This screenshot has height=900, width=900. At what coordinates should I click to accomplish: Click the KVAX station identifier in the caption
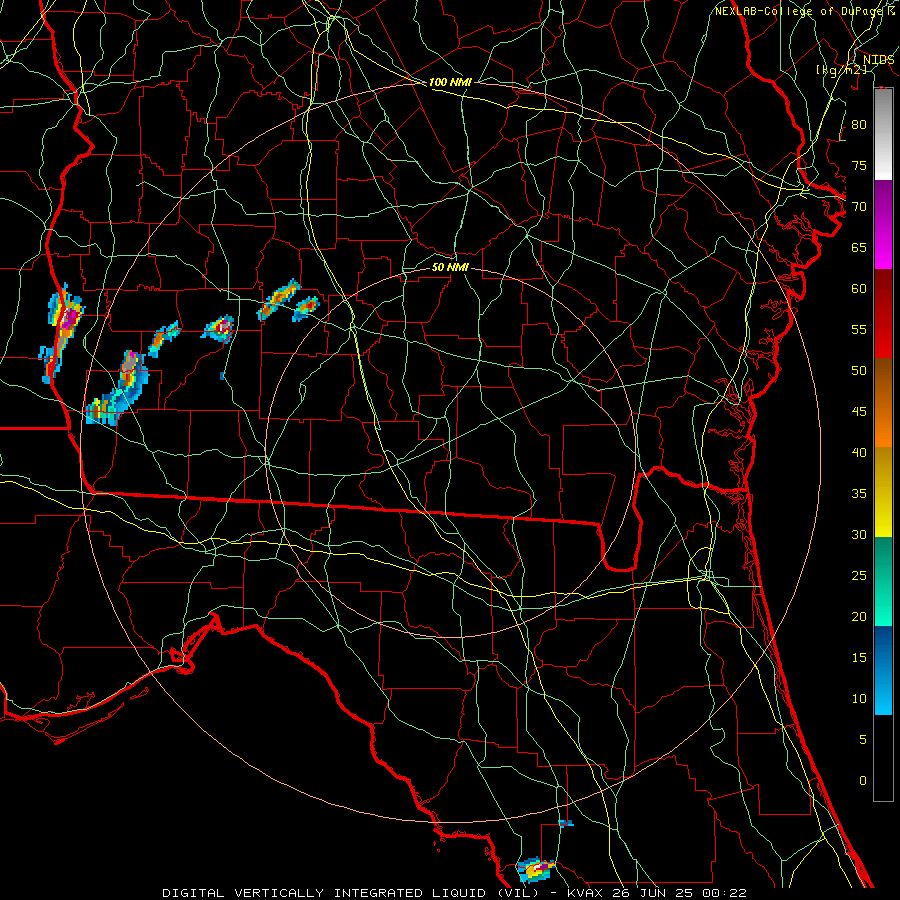click(x=585, y=893)
